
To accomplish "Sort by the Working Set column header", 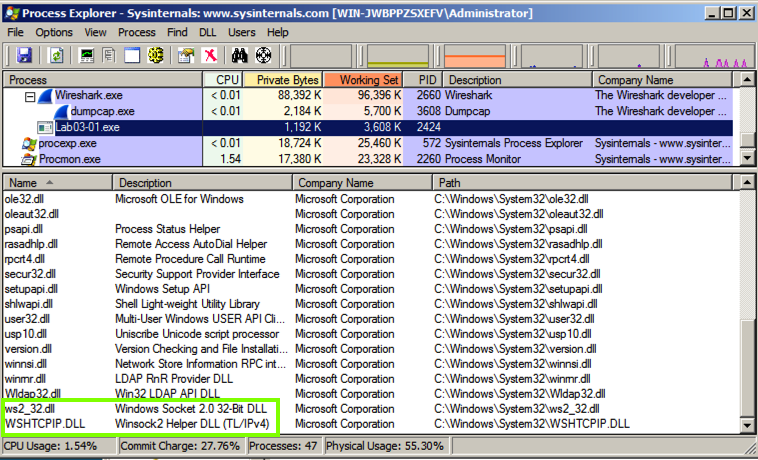I will [x=369, y=80].
